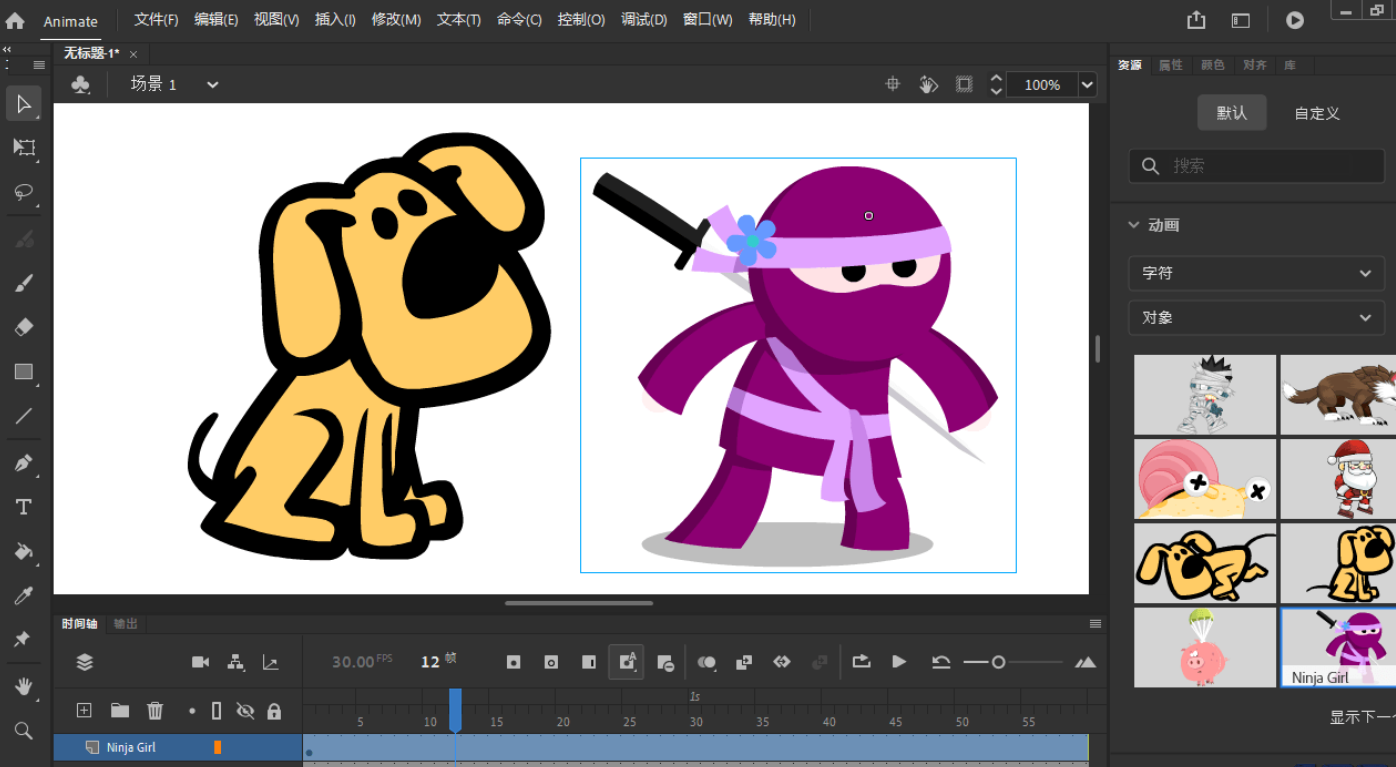
Task: Activate the Eyedropper tool
Action: [24, 596]
